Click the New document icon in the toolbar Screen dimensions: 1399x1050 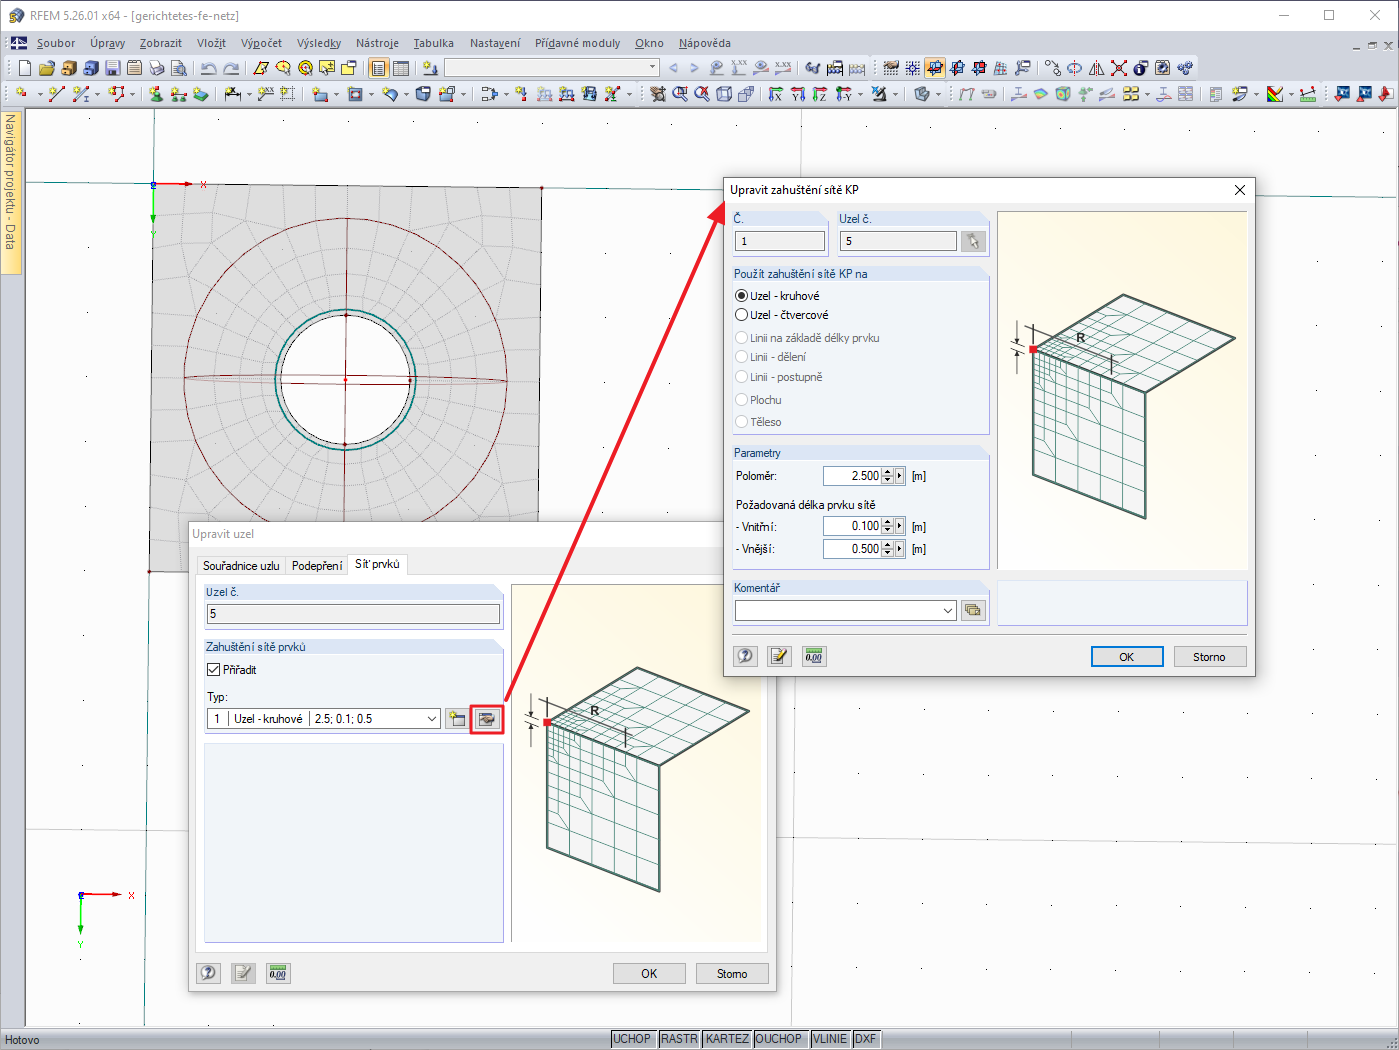pos(25,68)
